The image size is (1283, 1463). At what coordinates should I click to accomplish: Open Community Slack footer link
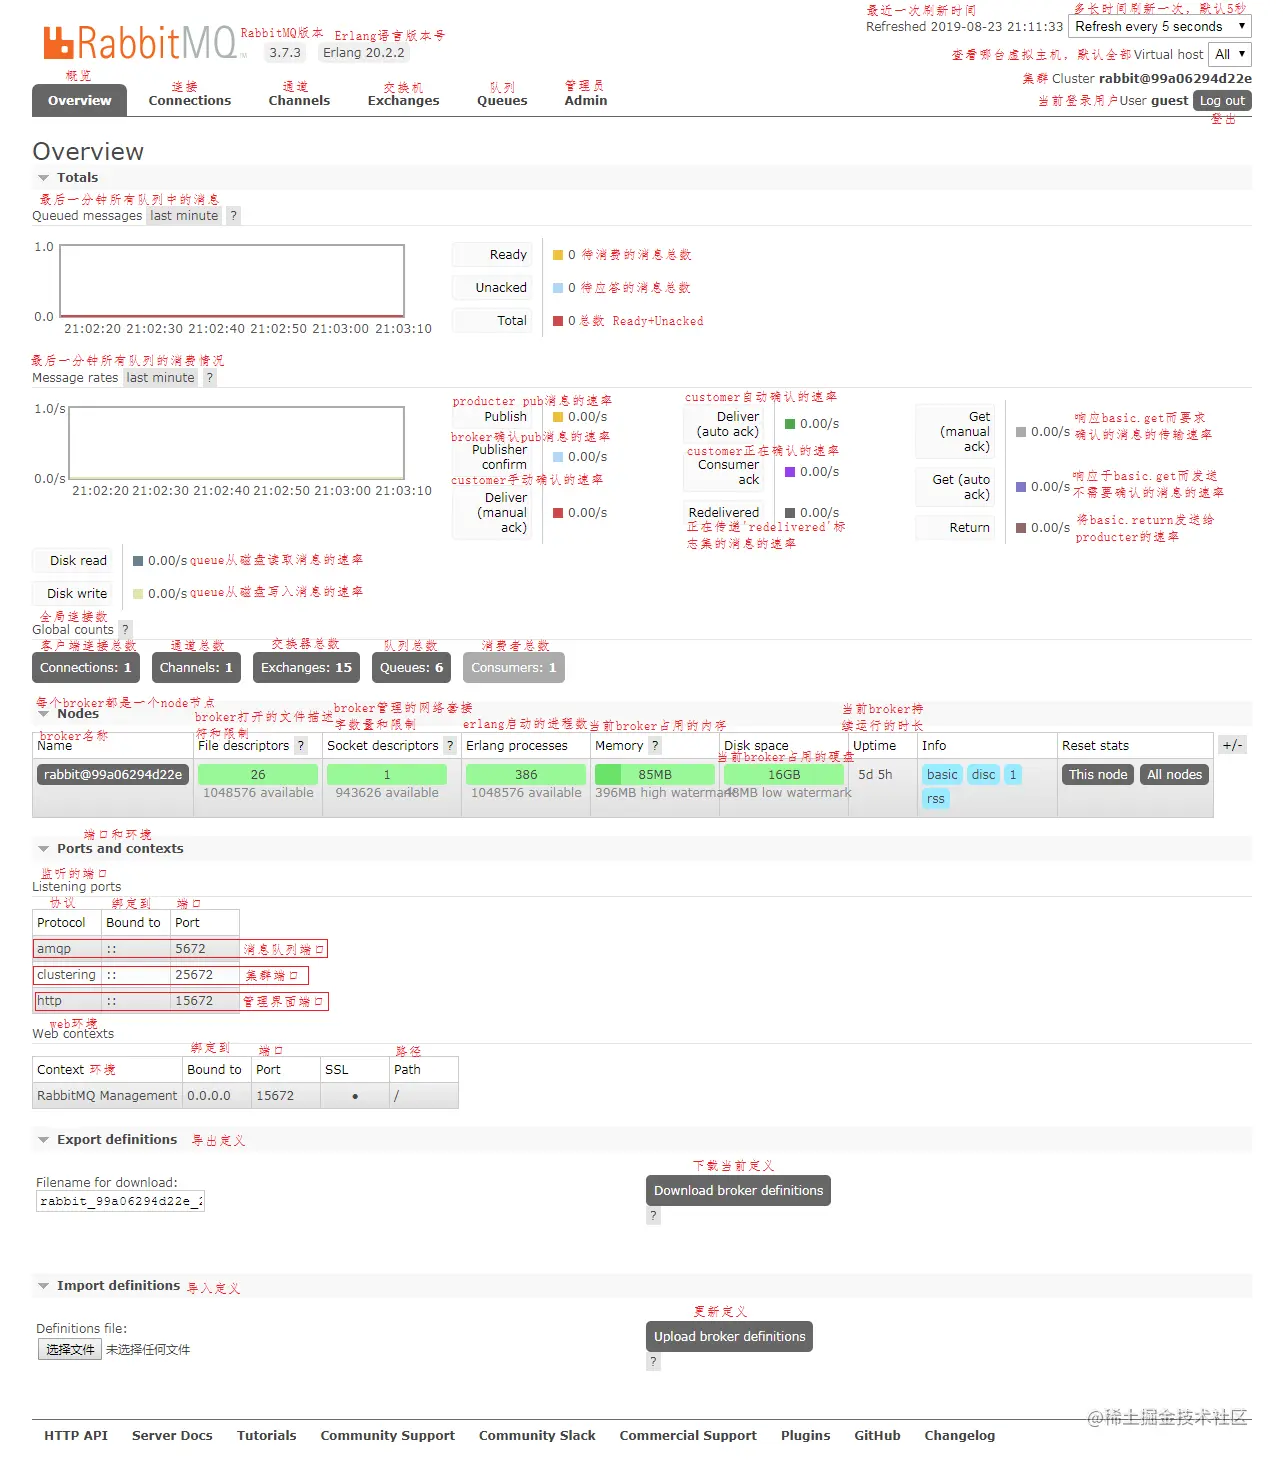537,1436
